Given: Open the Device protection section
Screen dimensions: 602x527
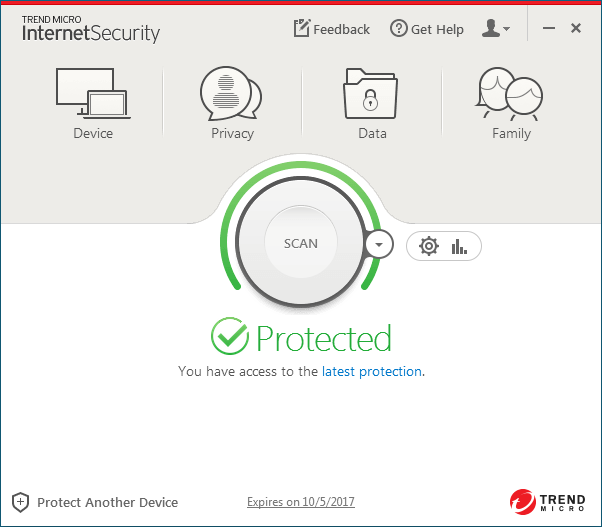Looking at the screenshot, I should click(92, 102).
